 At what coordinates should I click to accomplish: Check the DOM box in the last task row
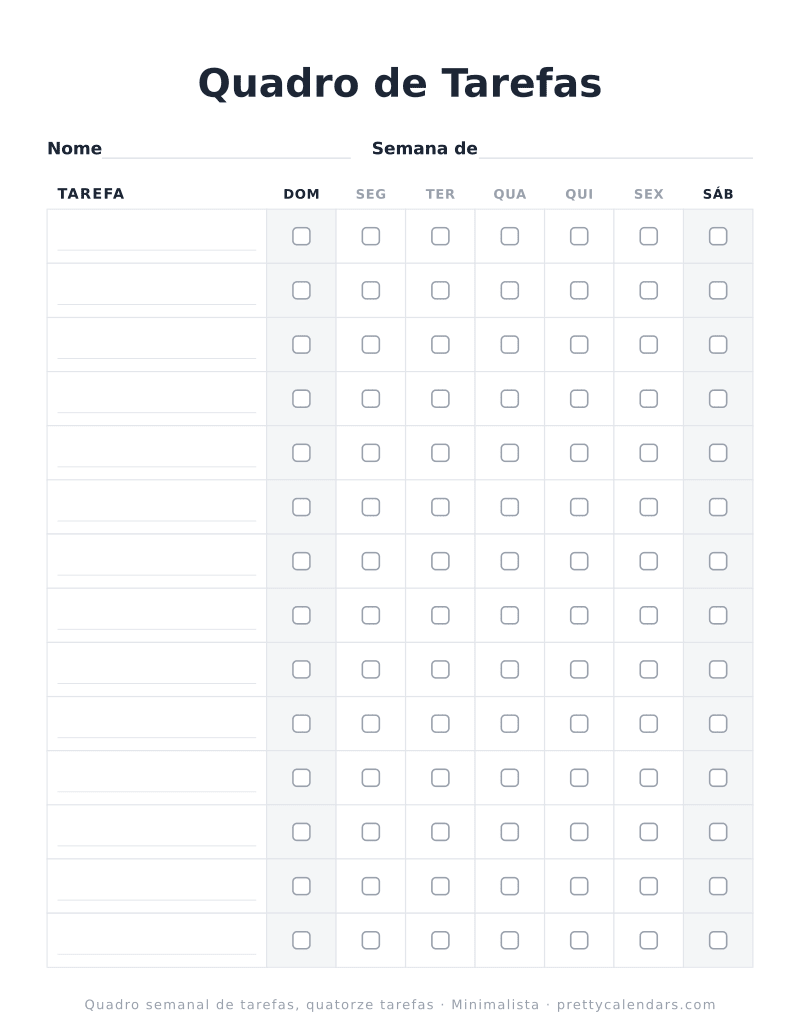tap(301, 940)
